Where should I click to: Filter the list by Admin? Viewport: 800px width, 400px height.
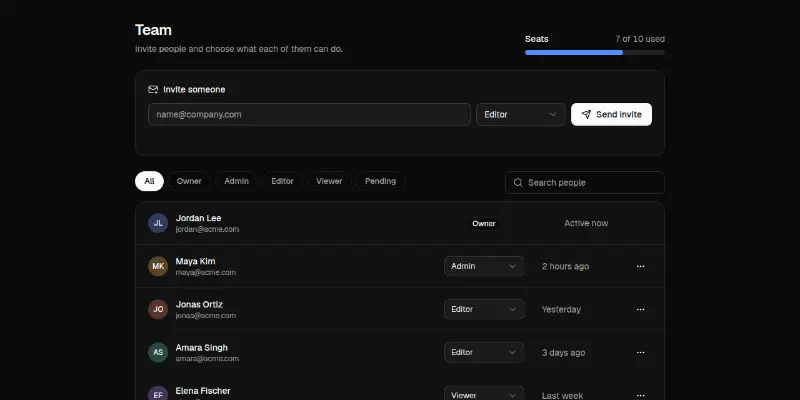(x=236, y=181)
